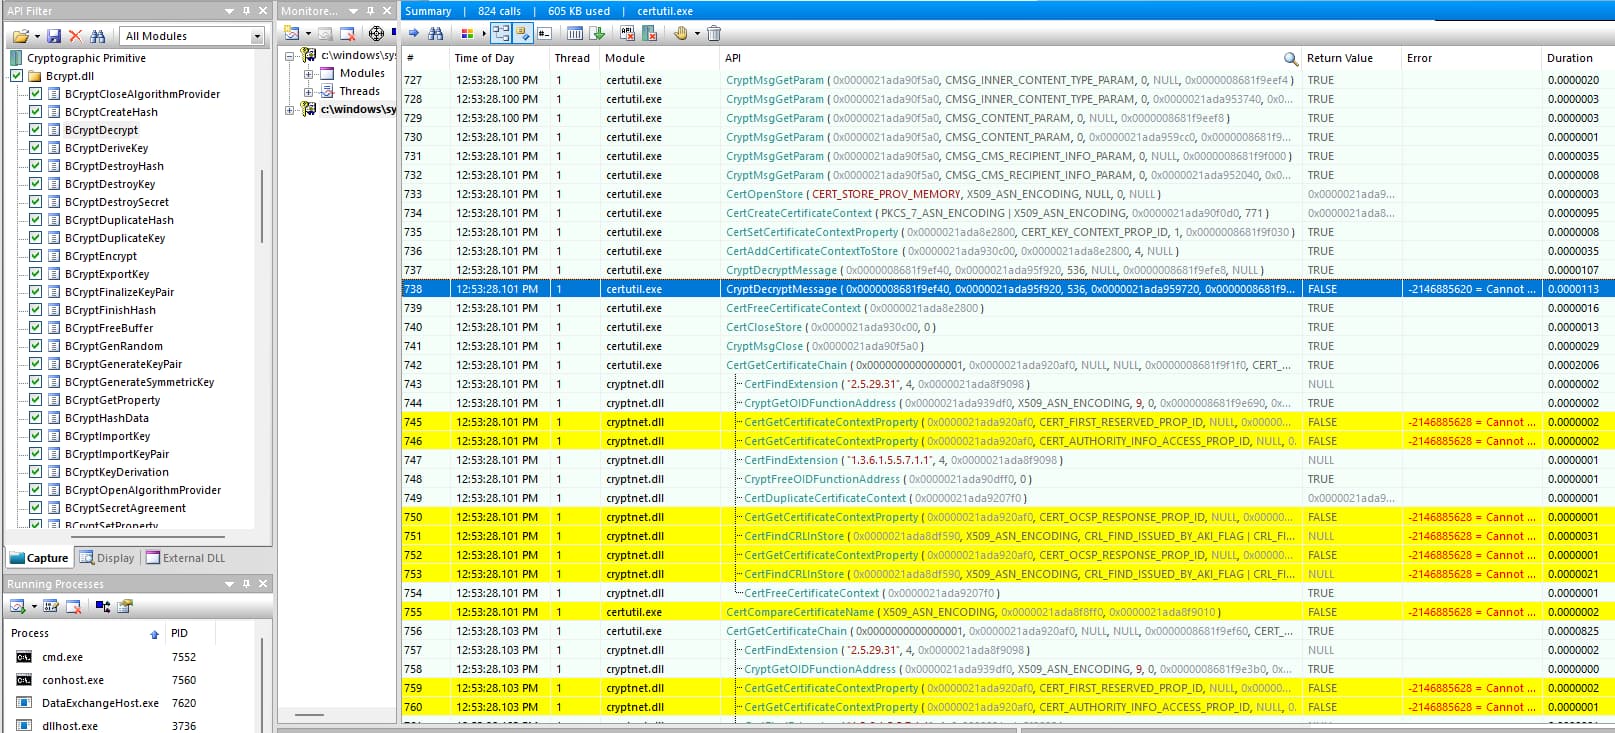
Task: Open Running Processes panel options dropdown arrow
Action: [229, 583]
